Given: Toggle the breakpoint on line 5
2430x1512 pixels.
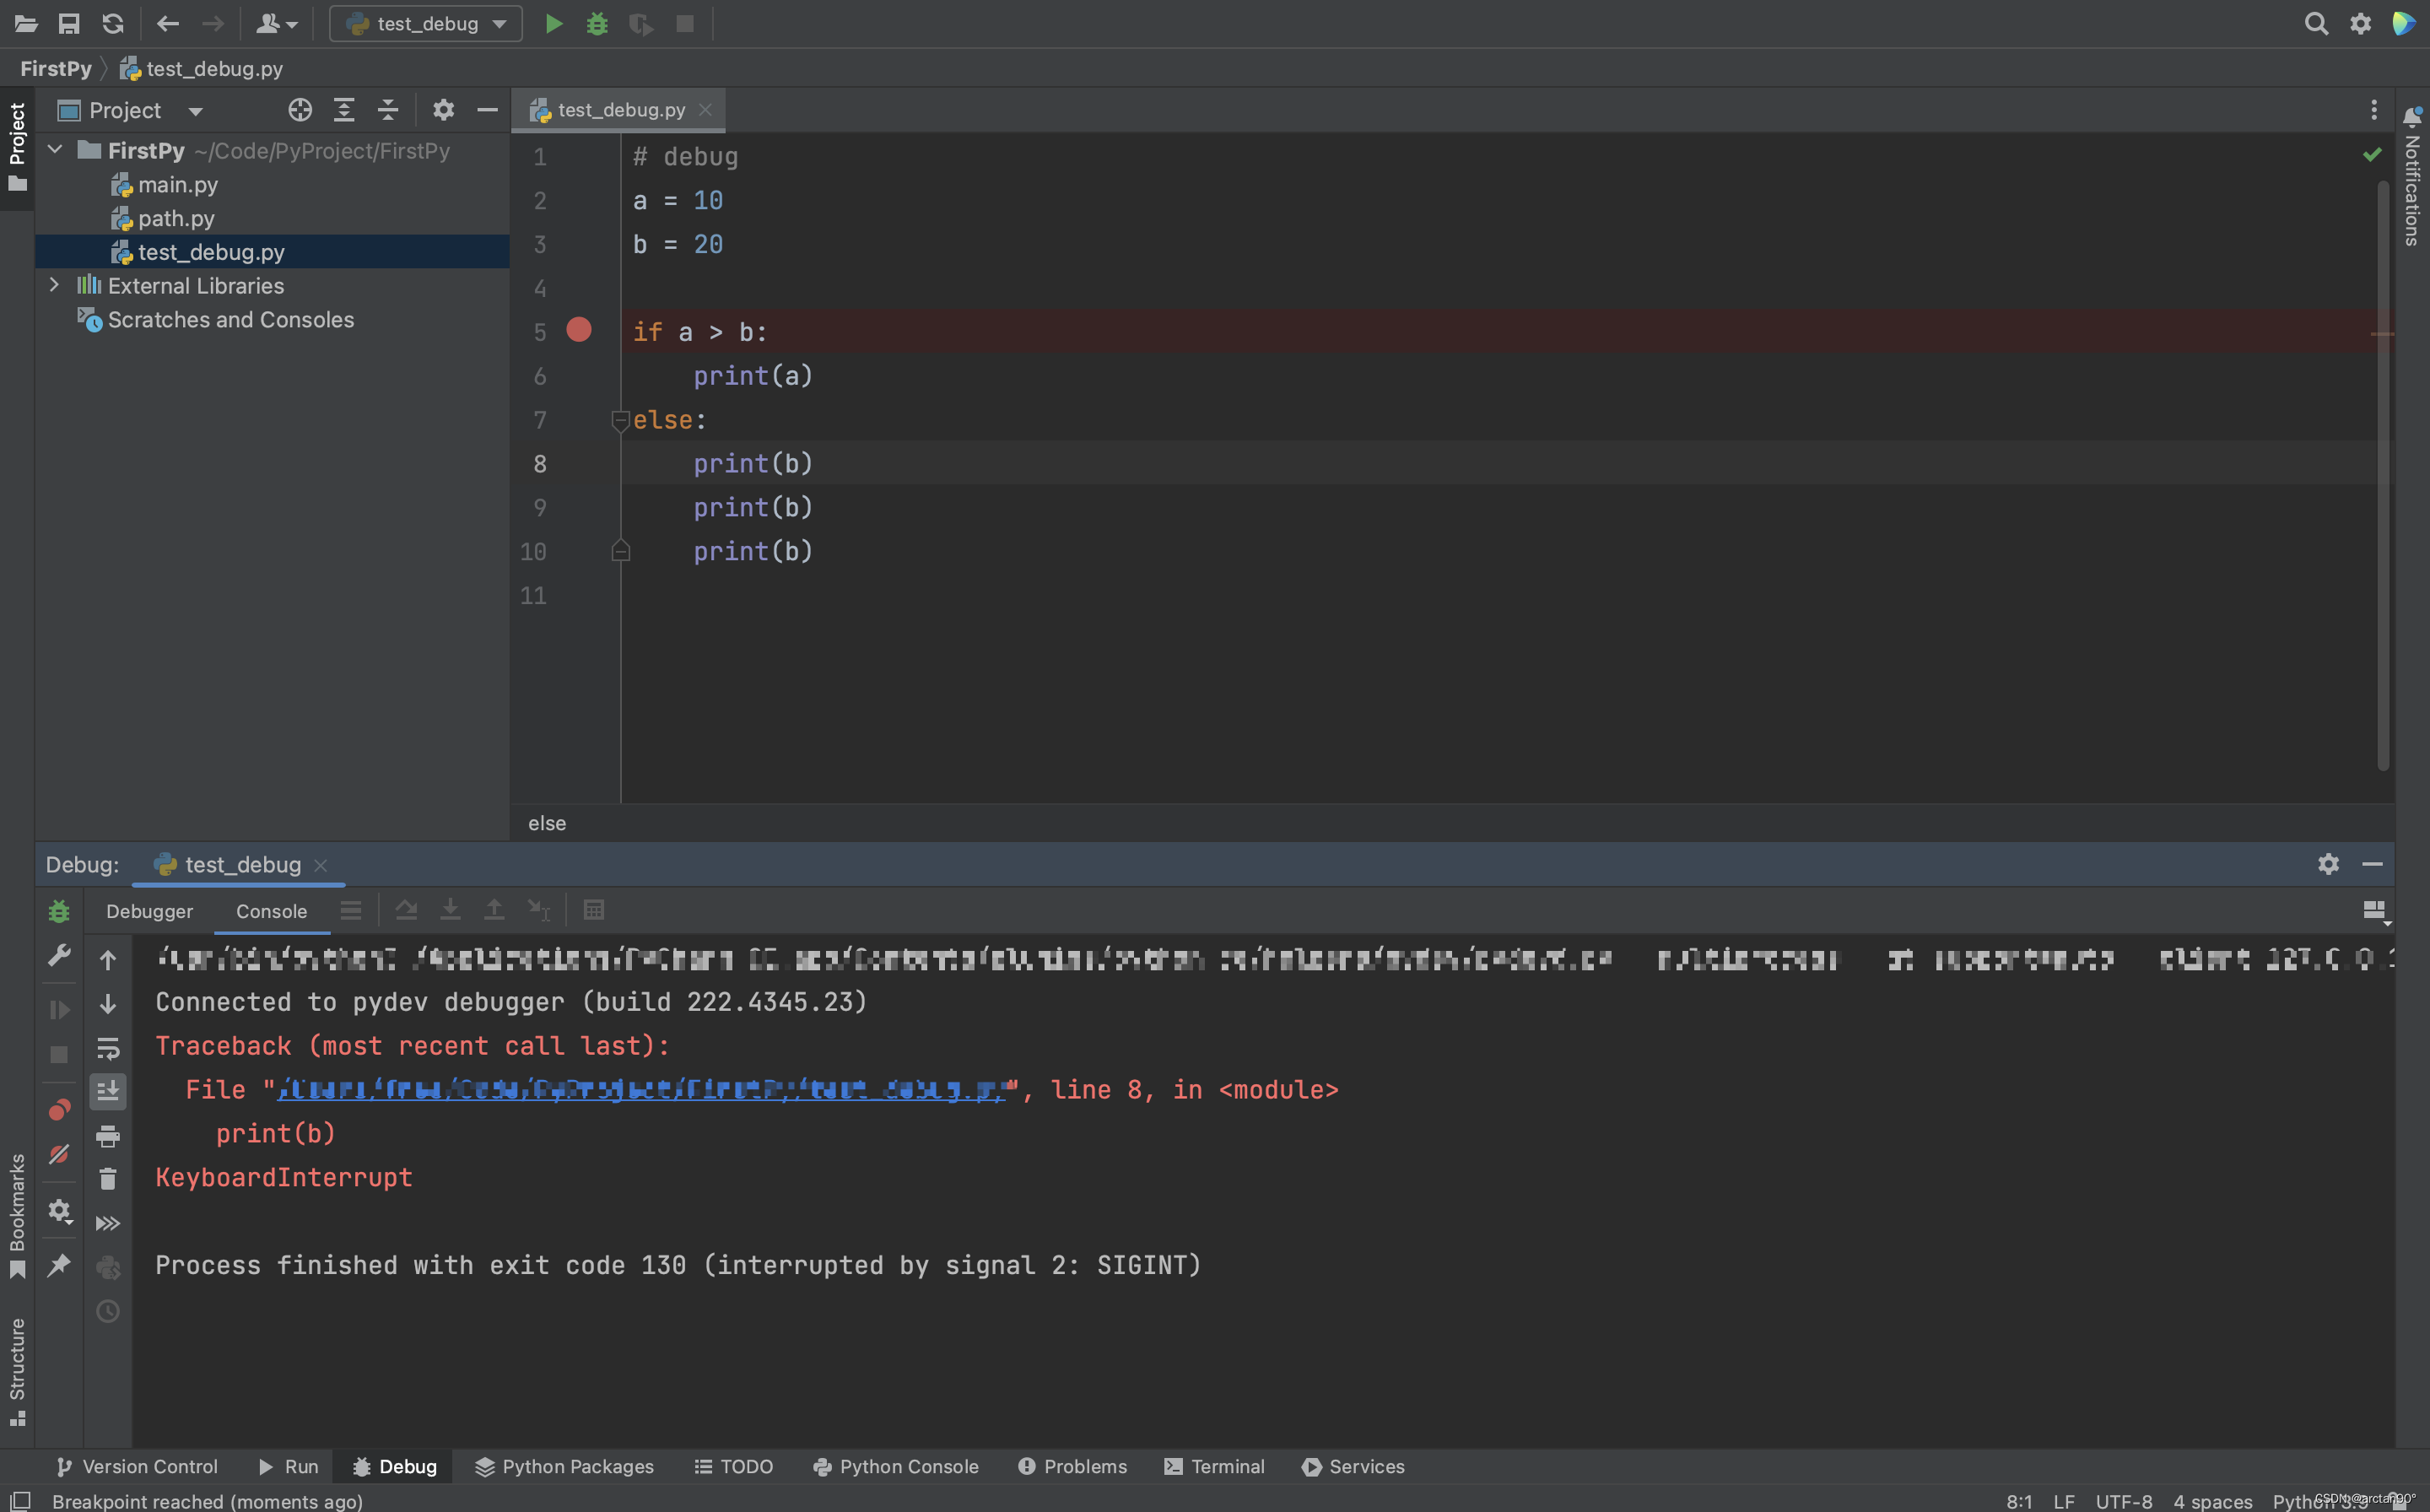Looking at the screenshot, I should coord(579,330).
